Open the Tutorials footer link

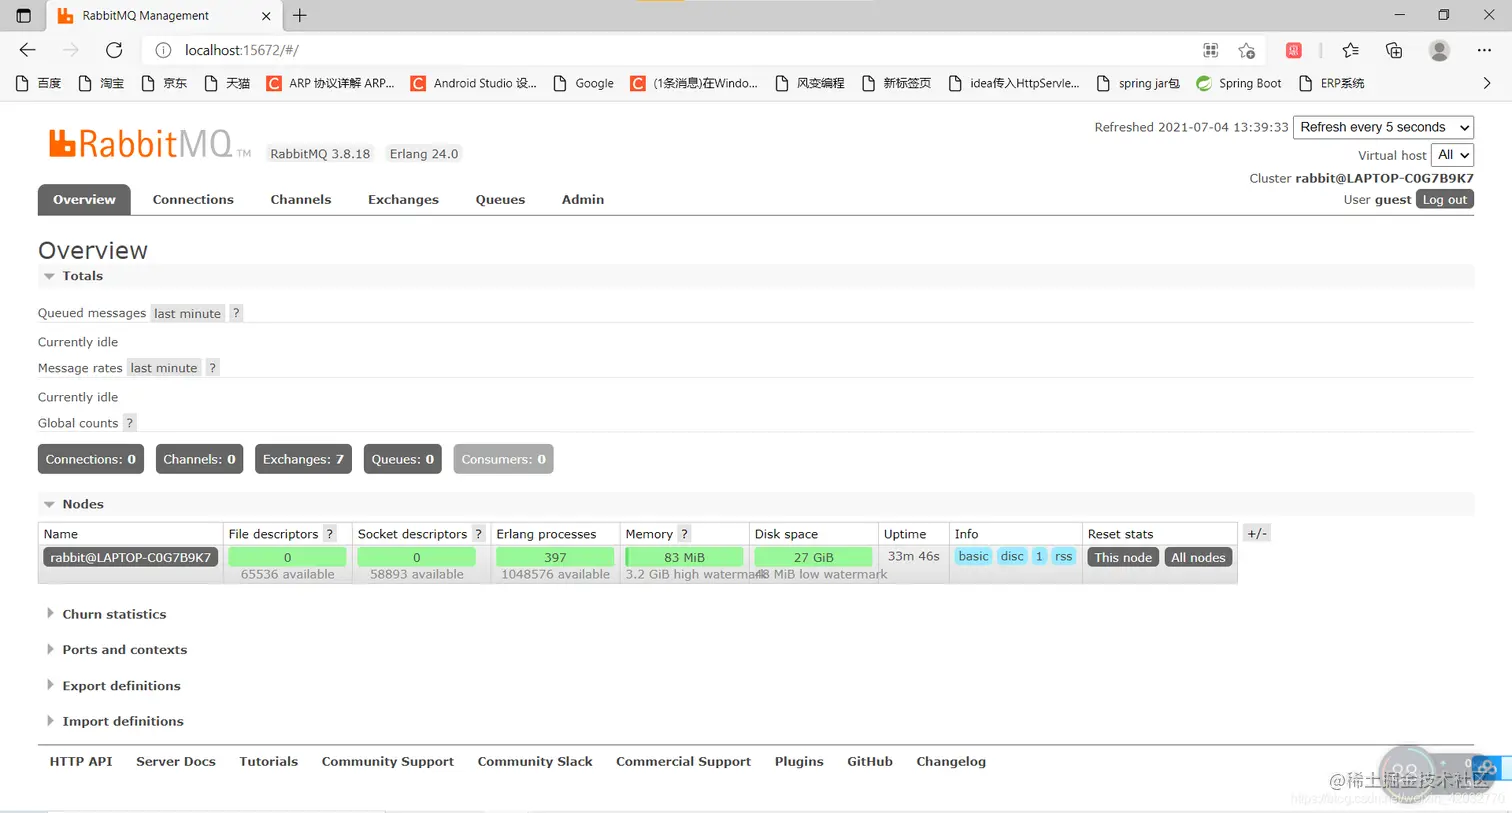269,761
